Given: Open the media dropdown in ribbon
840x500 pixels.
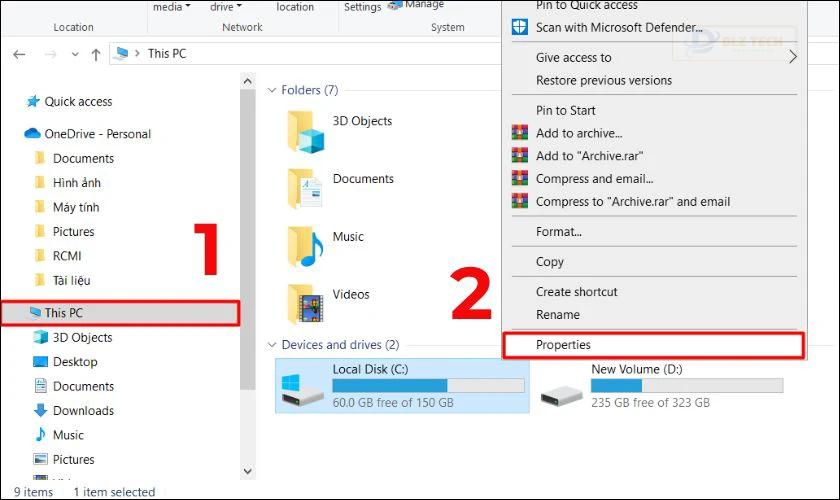Looking at the screenshot, I should (171, 7).
